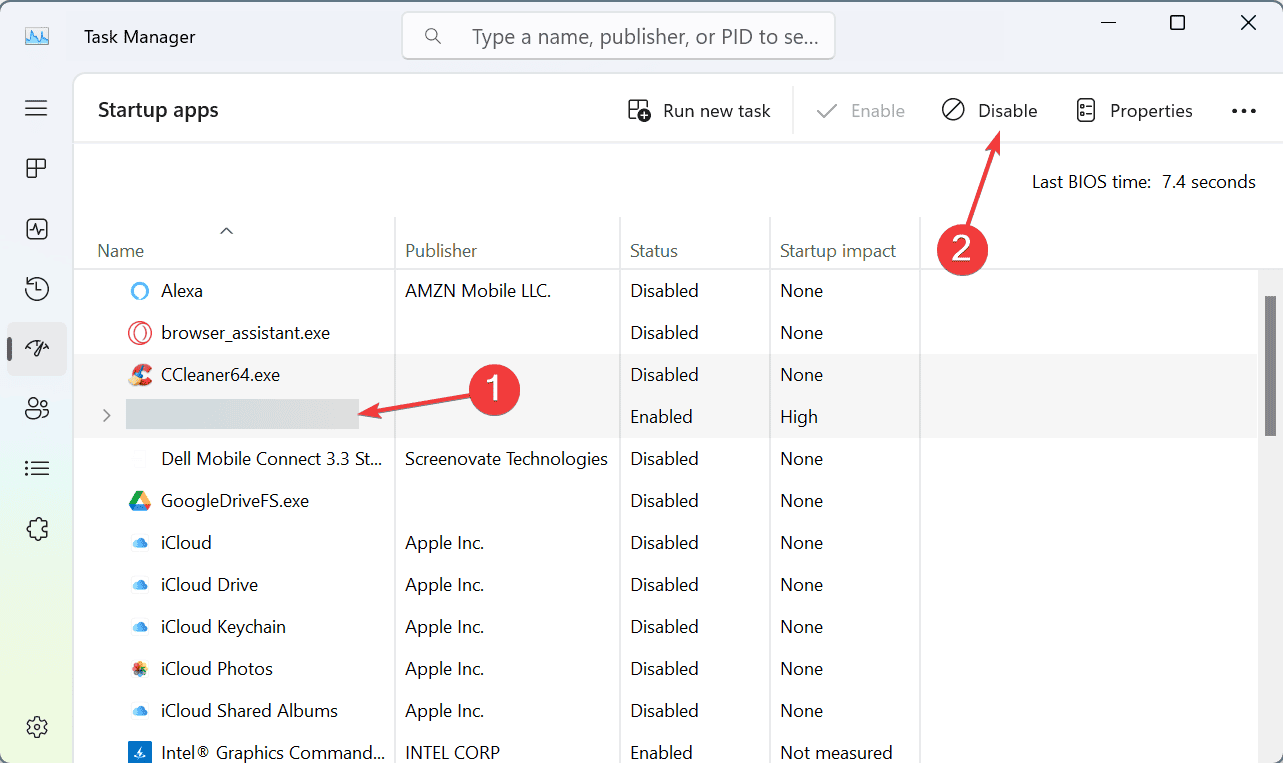Click the iCloud Keychain row icon
Image resolution: width=1283 pixels, height=763 pixels.
pyautogui.click(x=140, y=627)
